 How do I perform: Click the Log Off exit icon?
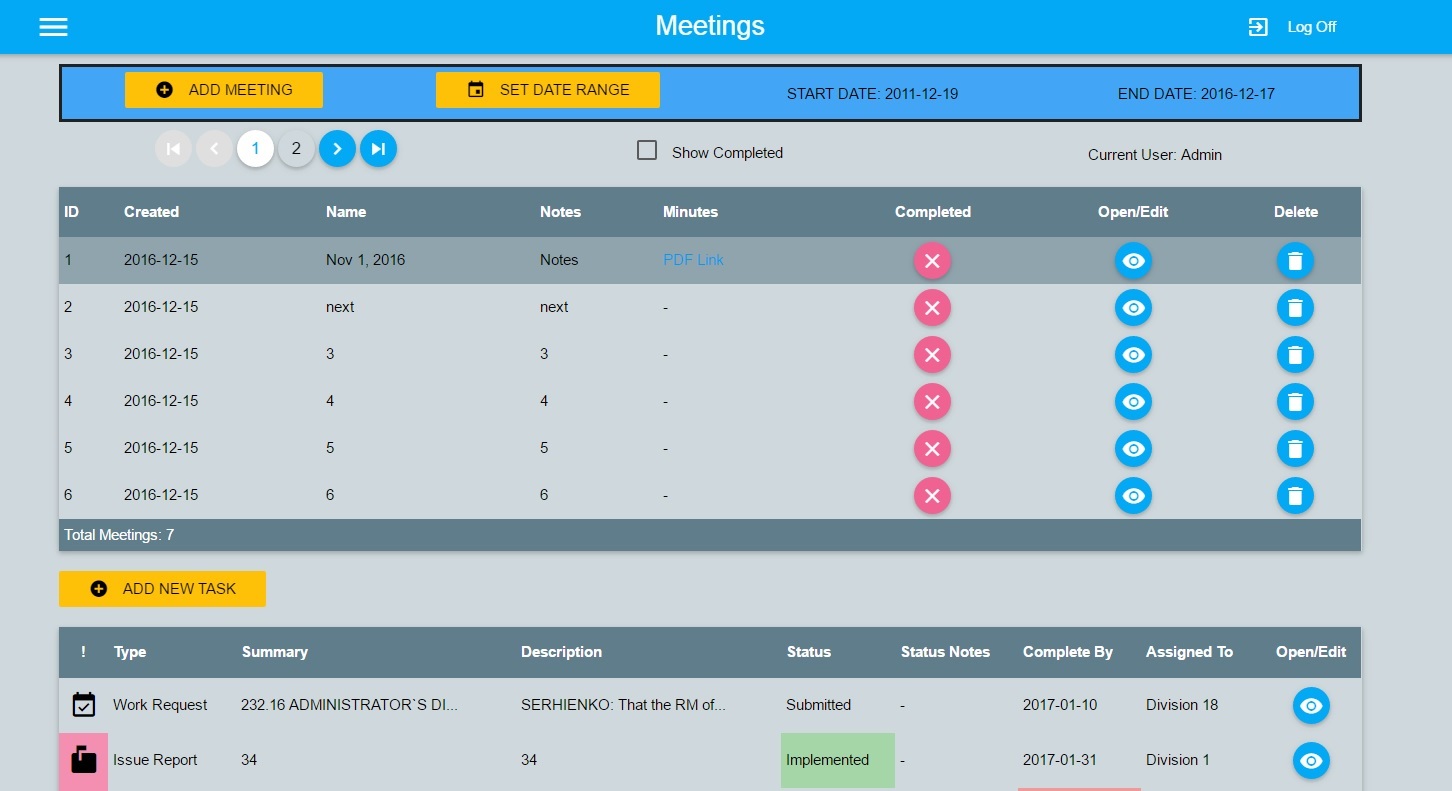click(1258, 27)
